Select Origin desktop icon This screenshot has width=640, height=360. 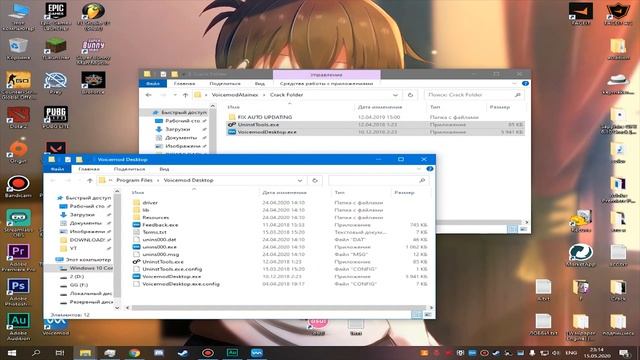[x=18, y=151]
